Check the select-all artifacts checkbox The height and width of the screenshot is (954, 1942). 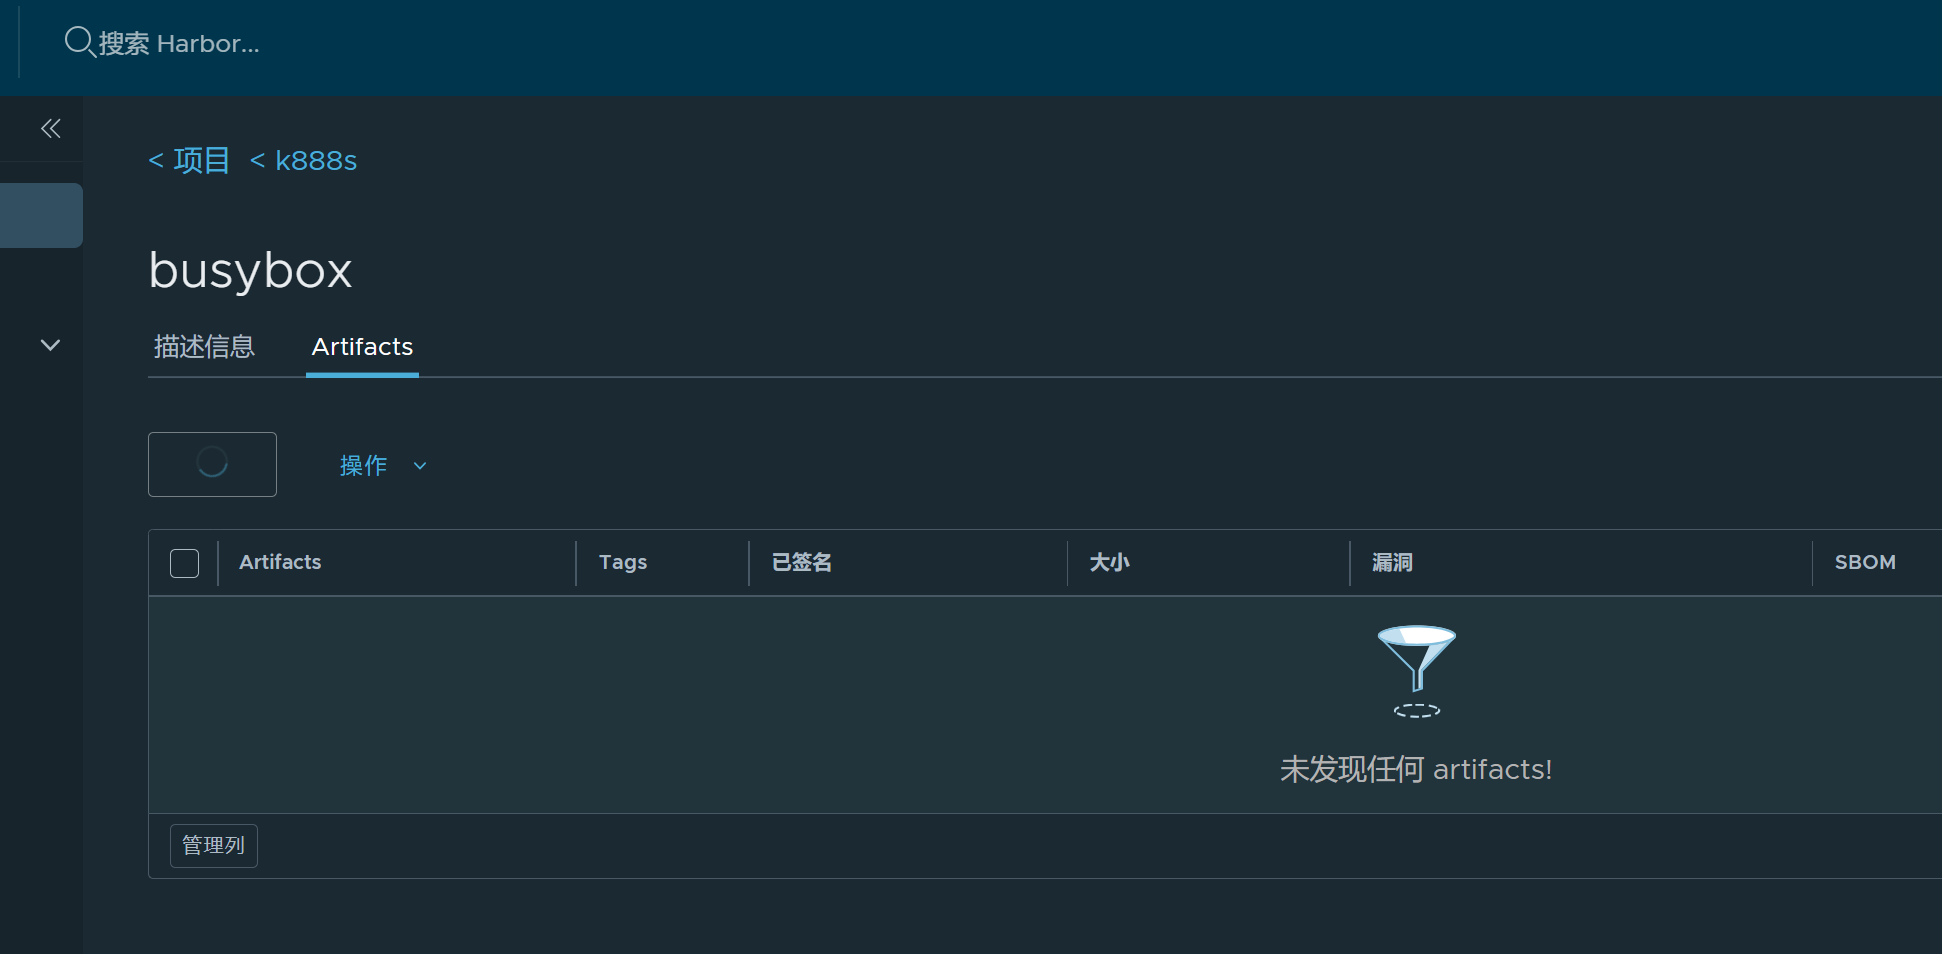184,563
